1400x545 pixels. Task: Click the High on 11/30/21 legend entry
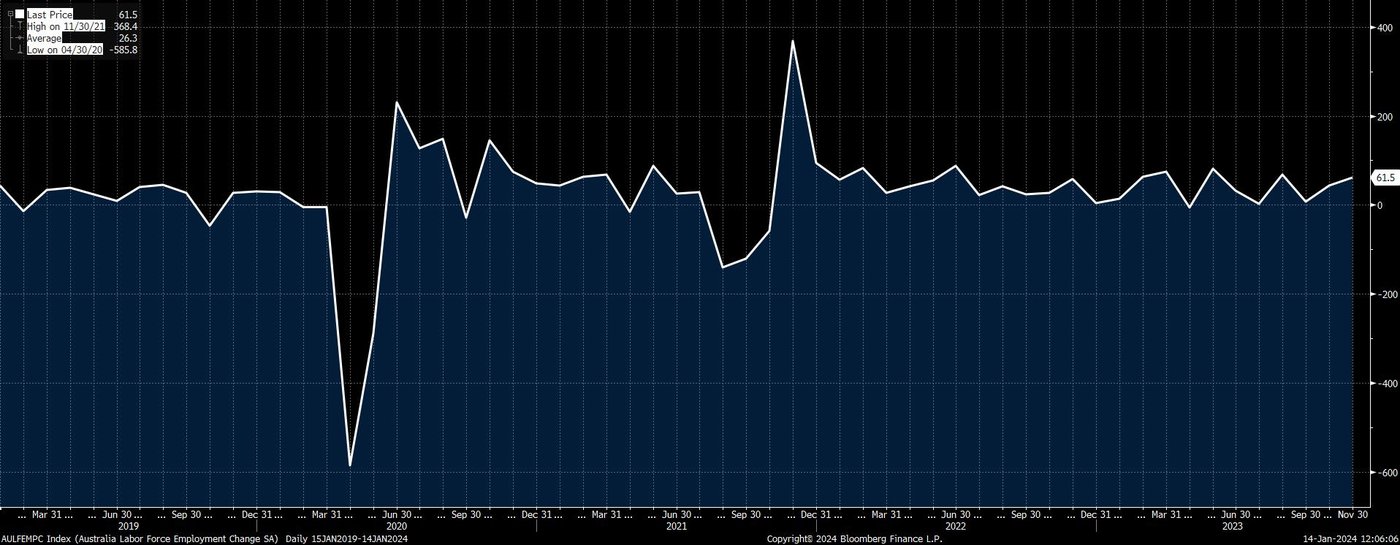coord(65,26)
